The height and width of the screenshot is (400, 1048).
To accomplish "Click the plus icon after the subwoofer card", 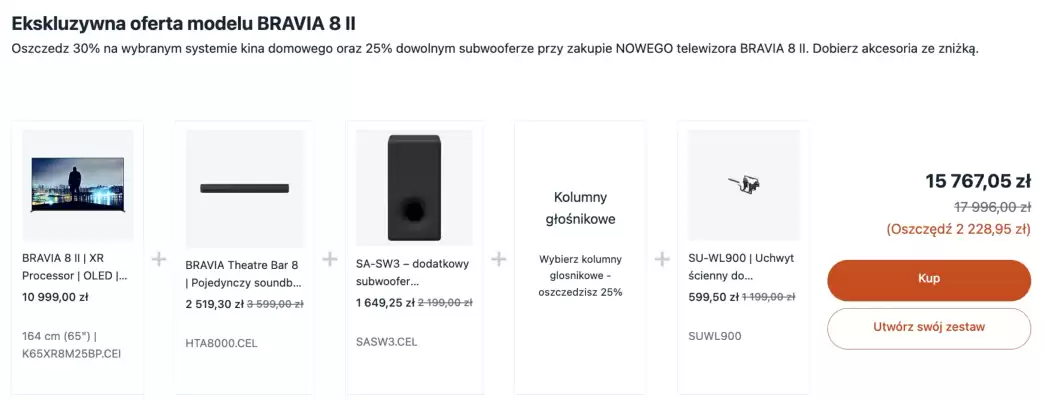I will tap(499, 260).
